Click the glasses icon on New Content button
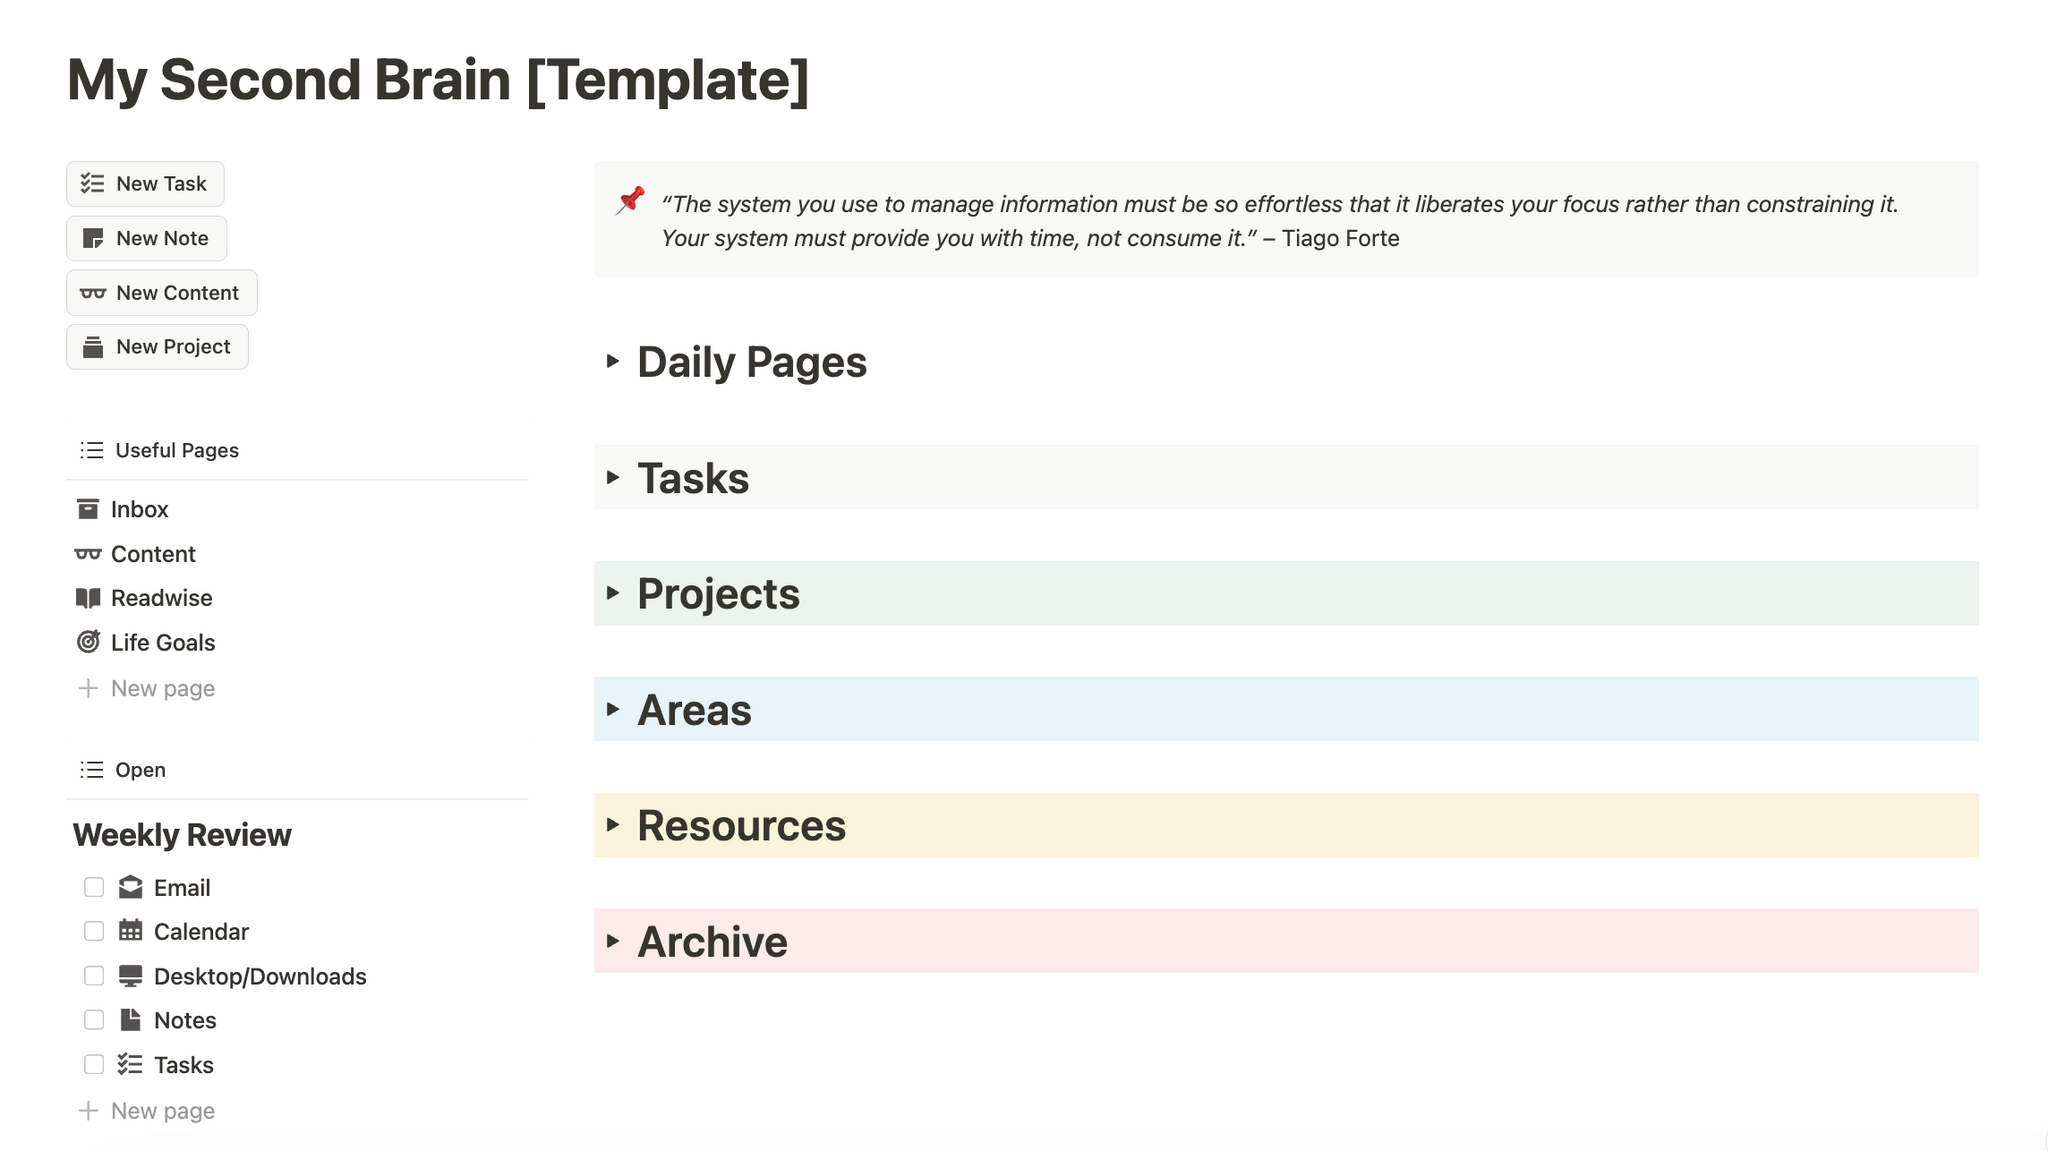Viewport: 2048px width, 1151px height. (x=94, y=292)
